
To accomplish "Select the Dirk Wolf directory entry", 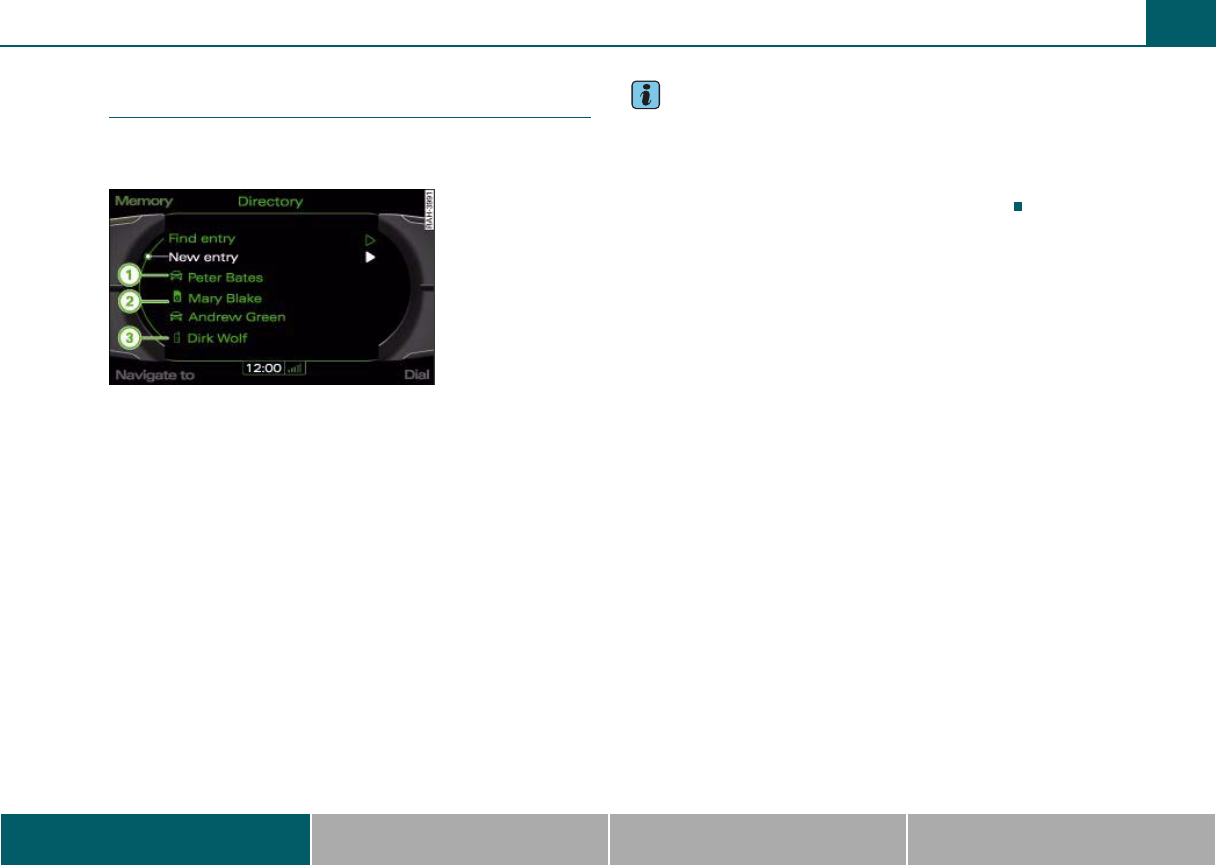I will pyautogui.click(x=217, y=338).
